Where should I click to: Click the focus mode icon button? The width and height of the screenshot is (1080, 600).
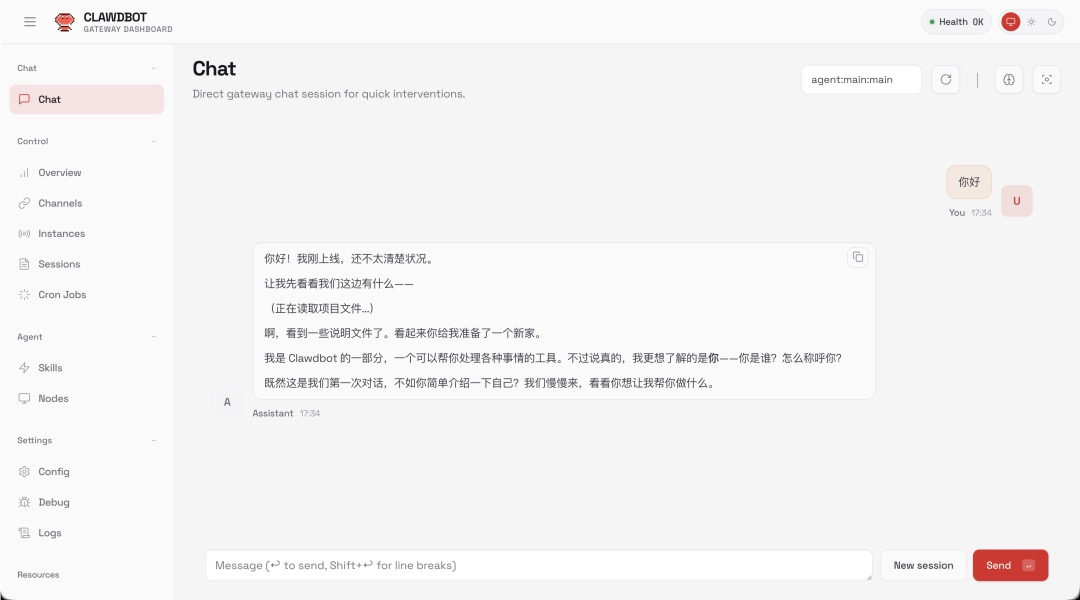[x=1046, y=80]
